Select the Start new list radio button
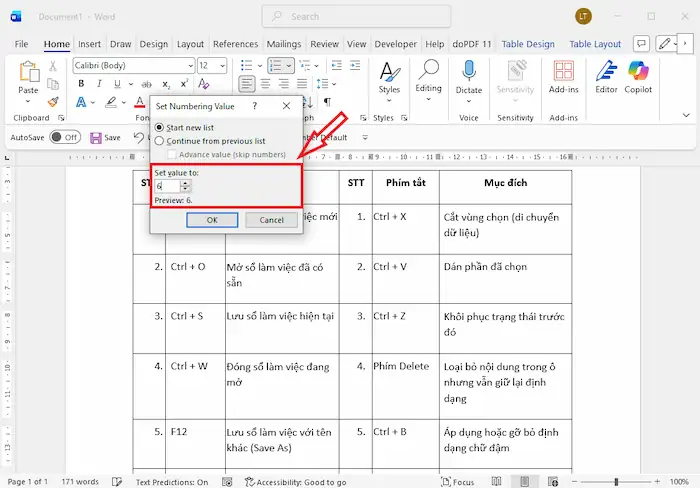The width and height of the screenshot is (700, 488). coord(160,127)
